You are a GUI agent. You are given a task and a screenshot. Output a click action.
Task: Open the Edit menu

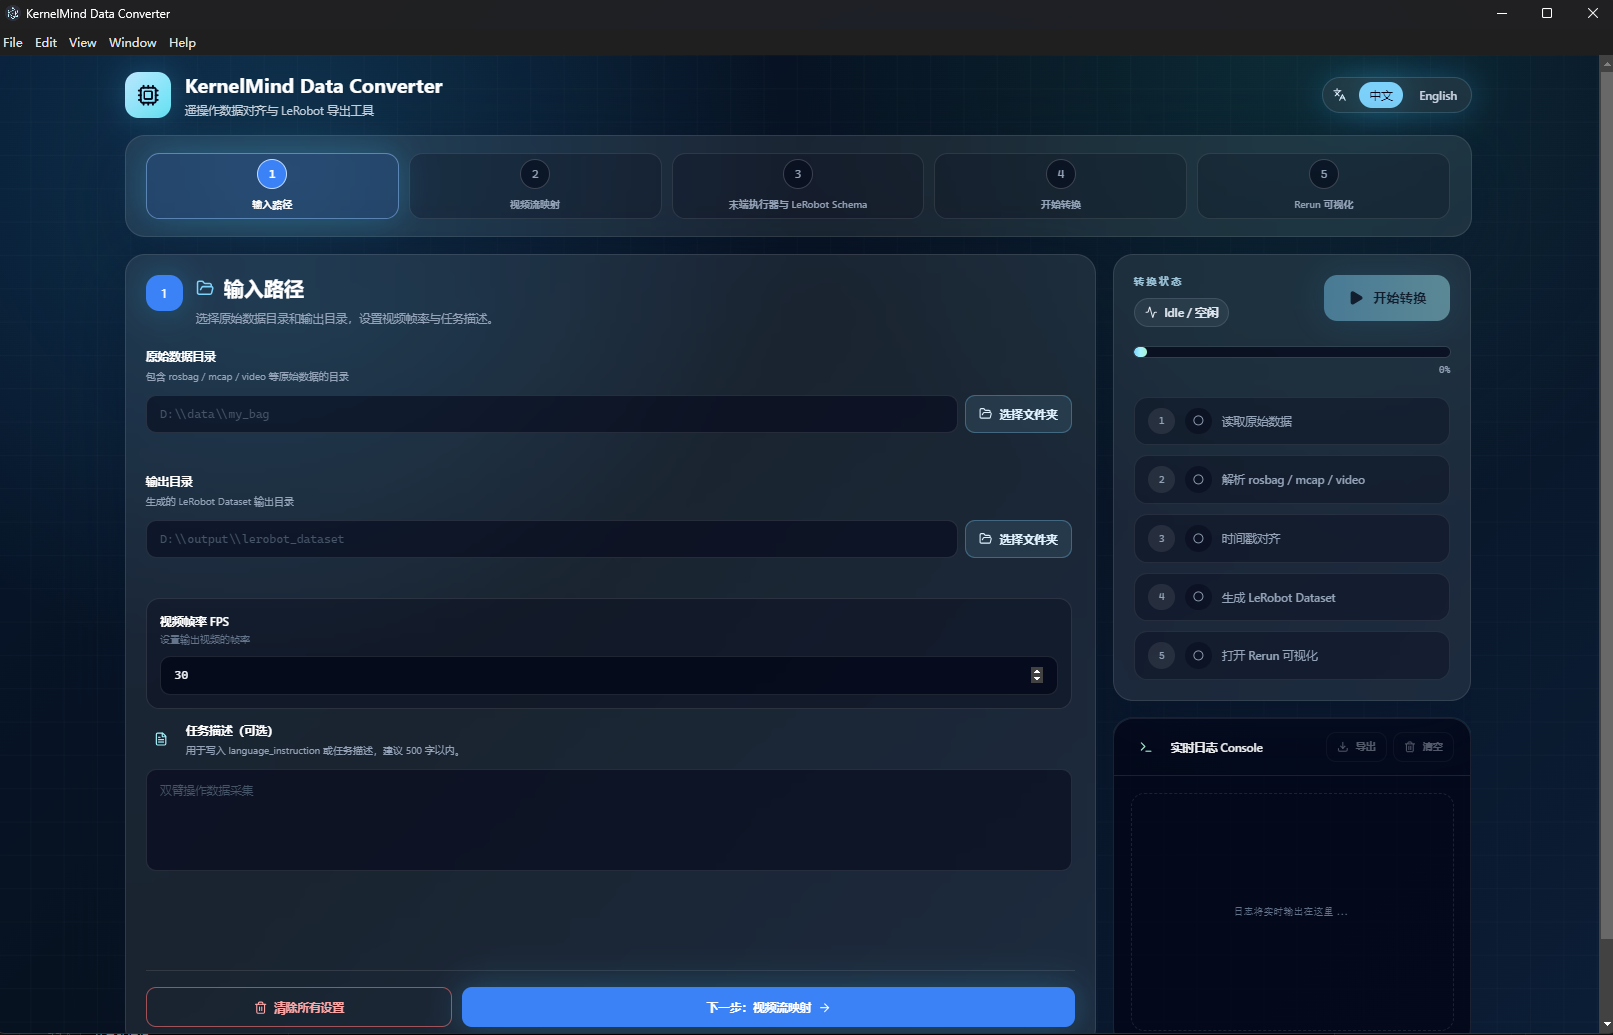click(46, 42)
